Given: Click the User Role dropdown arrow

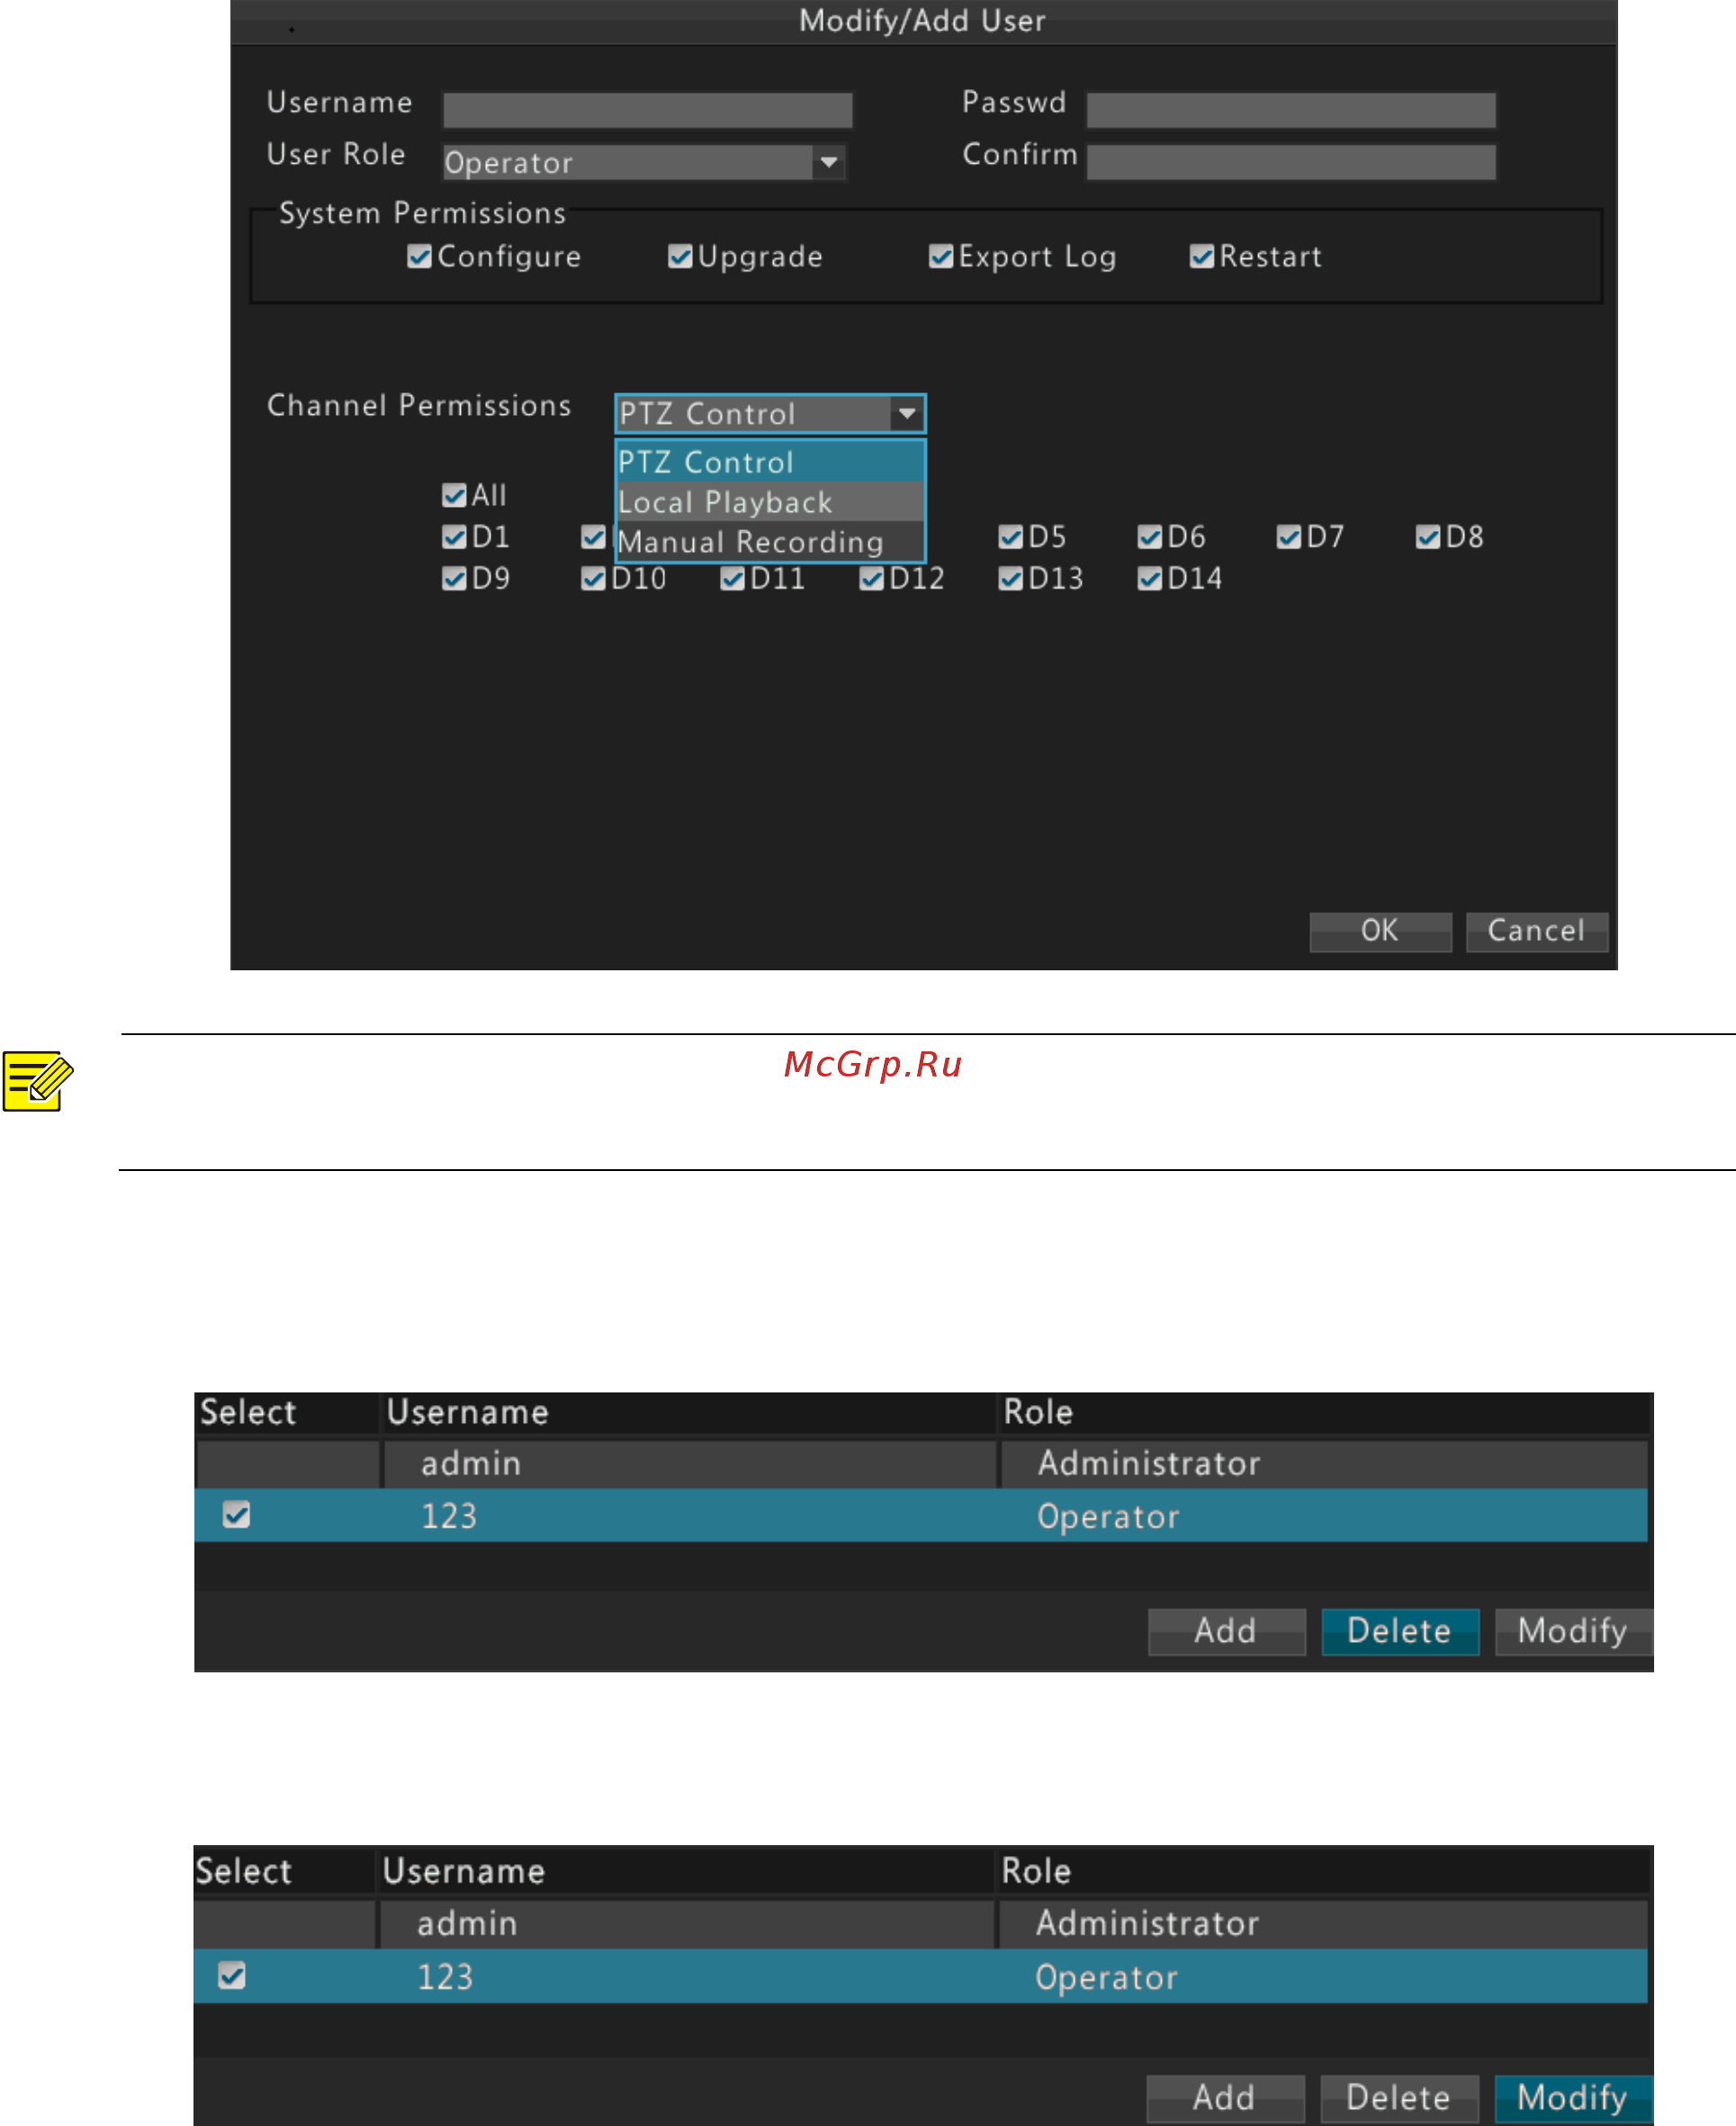Looking at the screenshot, I should tap(829, 162).
